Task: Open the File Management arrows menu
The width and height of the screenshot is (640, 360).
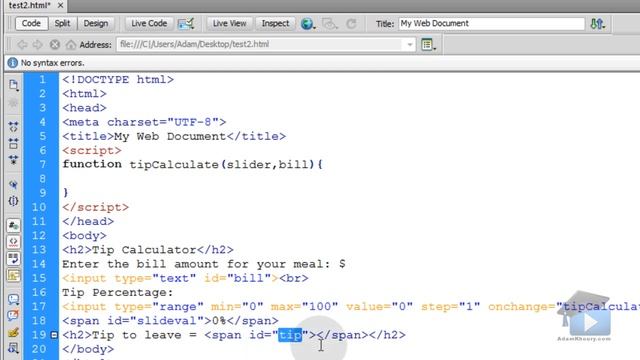Action: pyautogui.click(x=598, y=24)
